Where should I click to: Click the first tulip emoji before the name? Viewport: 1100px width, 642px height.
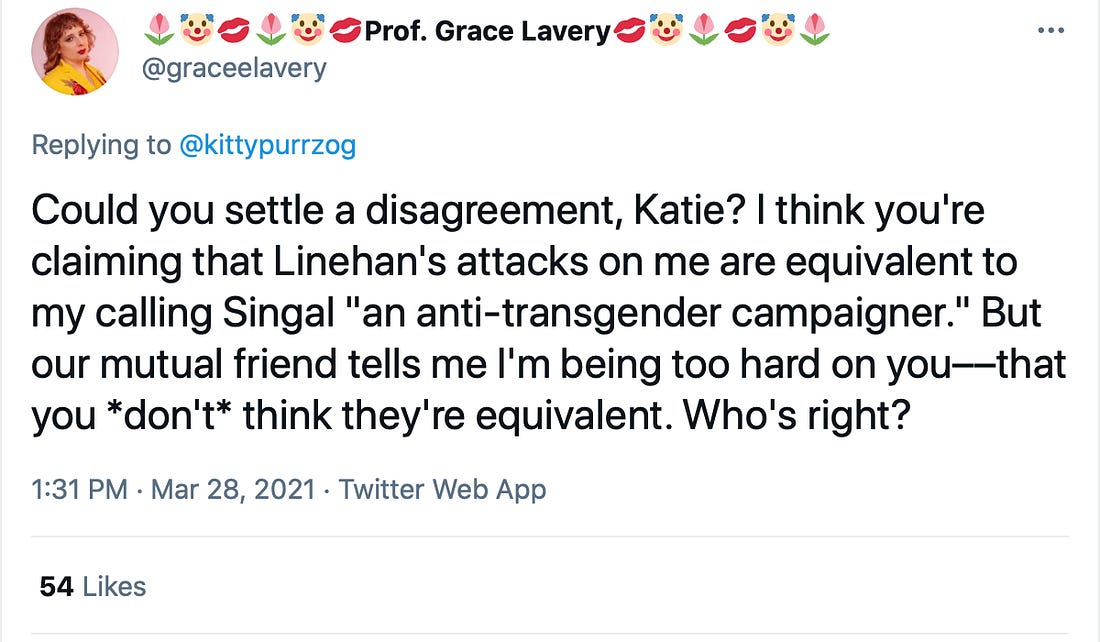tap(160, 32)
